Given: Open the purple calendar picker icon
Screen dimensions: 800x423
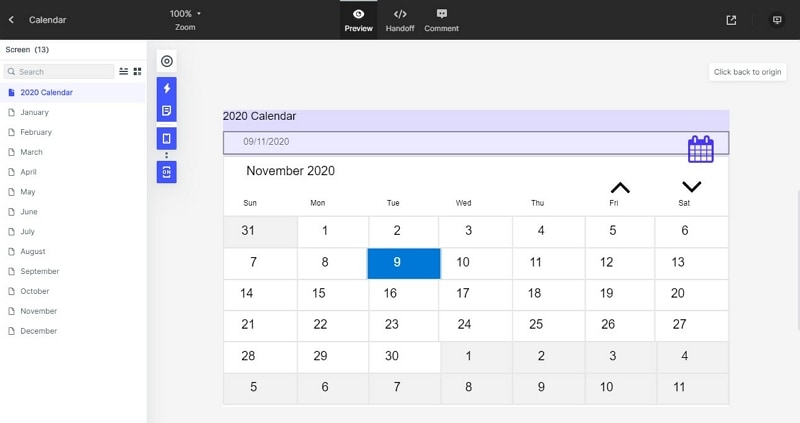Looking at the screenshot, I should click(700, 149).
